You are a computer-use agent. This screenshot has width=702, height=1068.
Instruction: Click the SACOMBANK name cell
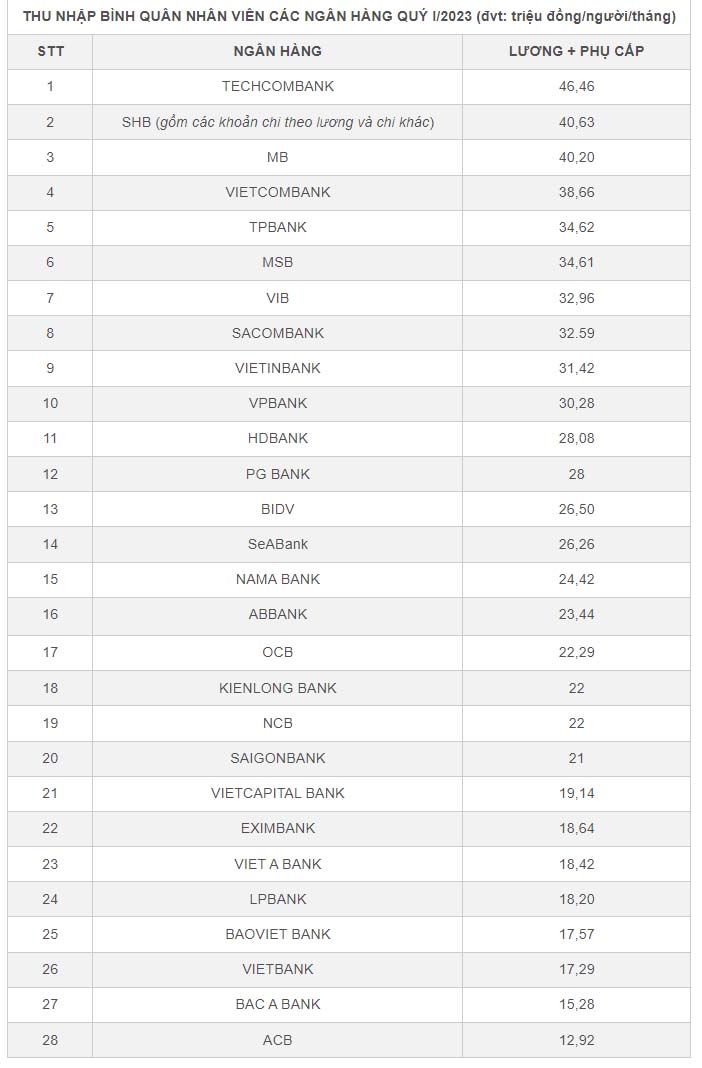[x=277, y=333]
